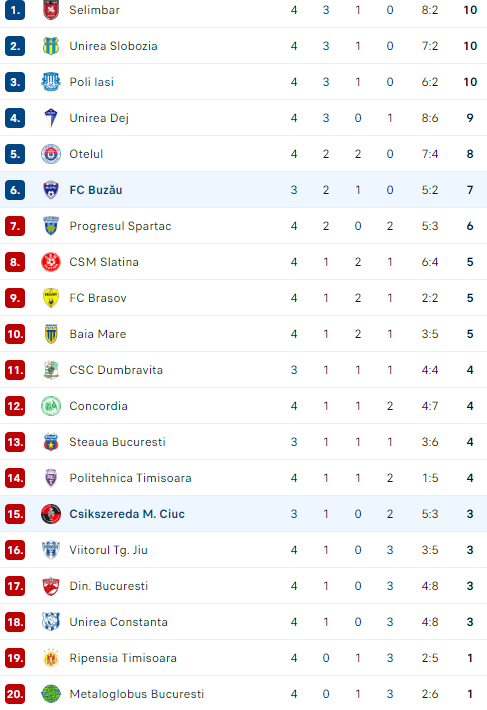The height and width of the screenshot is (710, 487).
Task: Click the rank 1 position badge
Action: click(x=15, y=10)
